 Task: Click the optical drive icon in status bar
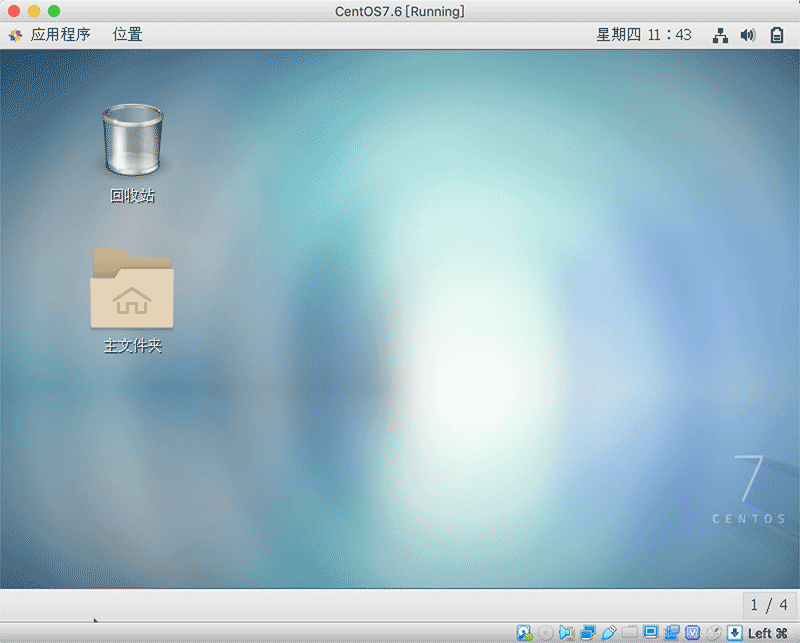(x=544, y=632)
